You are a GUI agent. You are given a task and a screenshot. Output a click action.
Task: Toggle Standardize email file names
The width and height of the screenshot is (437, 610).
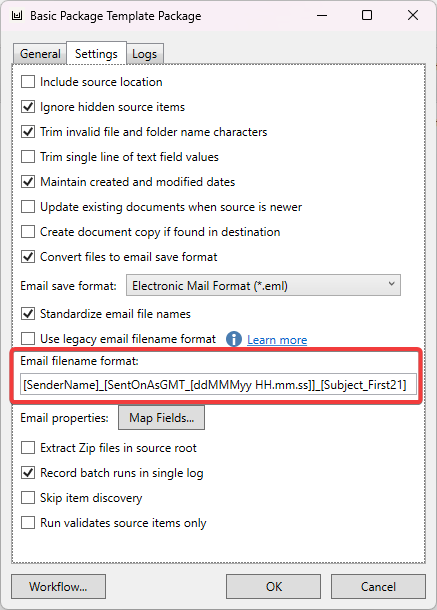(x=28, y=314)
